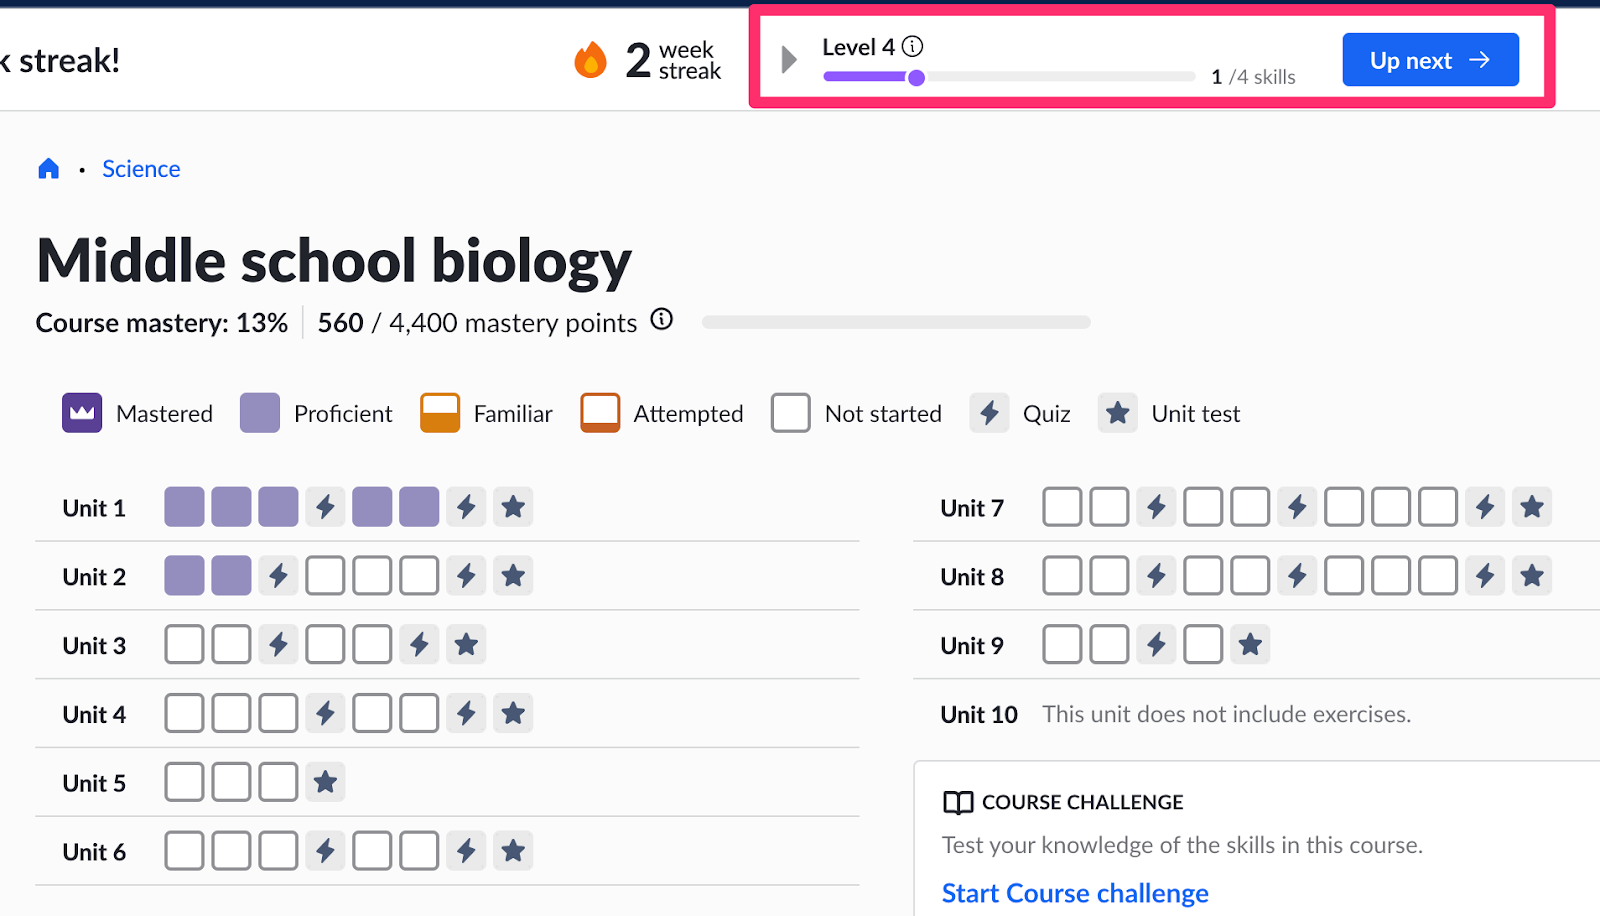The width and height of the screenshot is (1600, 916).
Task: Start Course challenge link
Action: (1075, 893)
